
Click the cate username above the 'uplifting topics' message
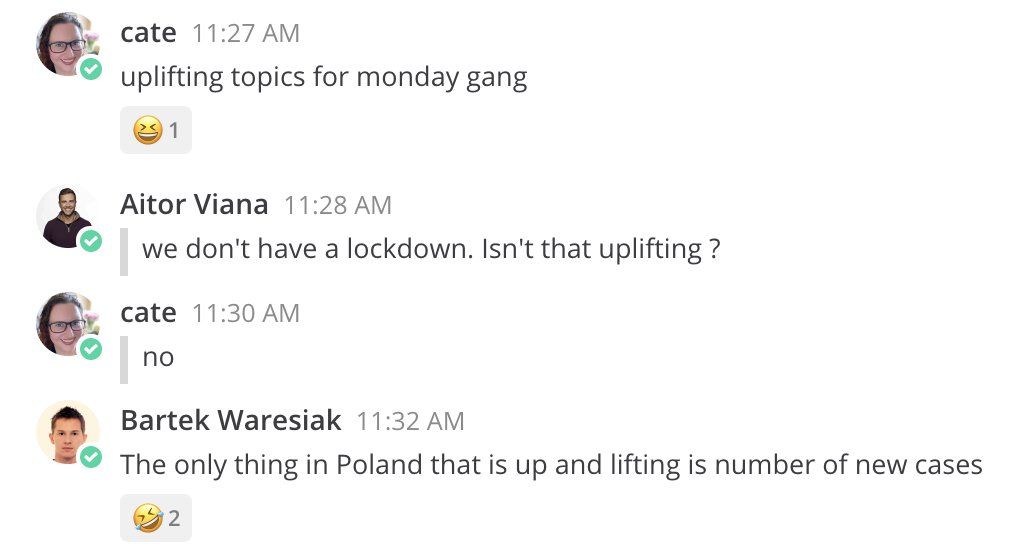click(148, 32)
